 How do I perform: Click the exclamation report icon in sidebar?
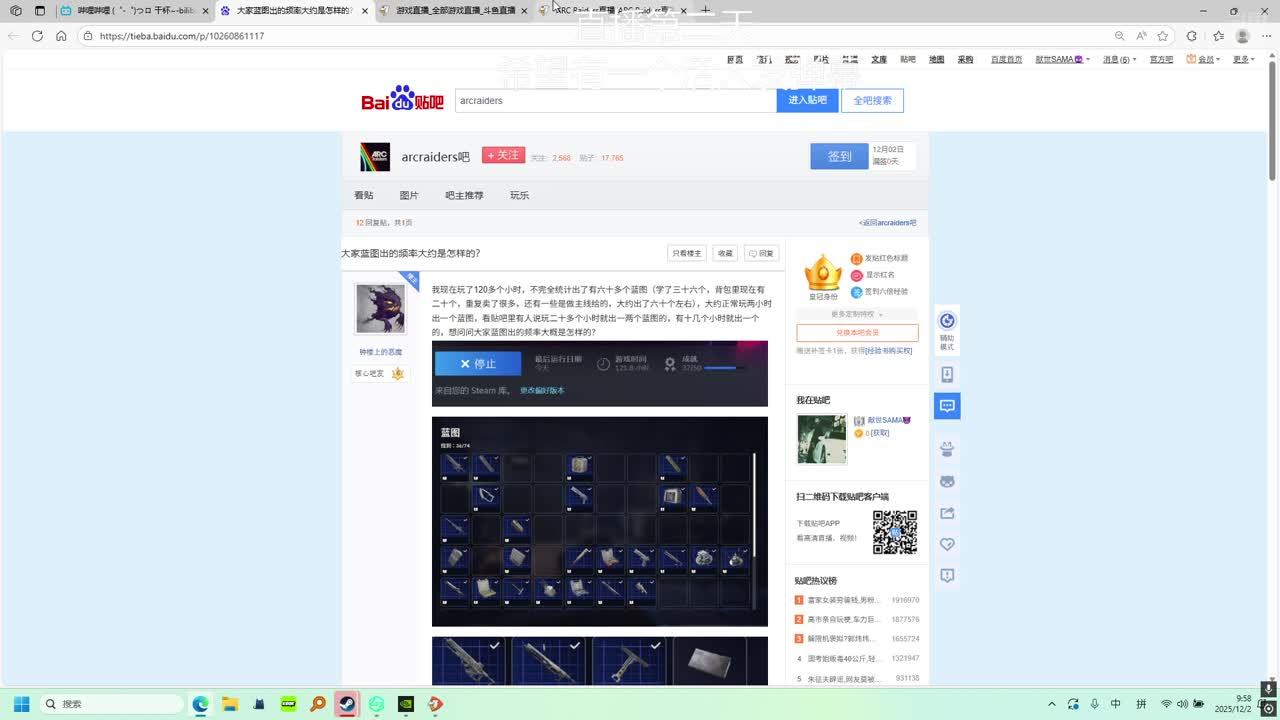tap(947, 575)
